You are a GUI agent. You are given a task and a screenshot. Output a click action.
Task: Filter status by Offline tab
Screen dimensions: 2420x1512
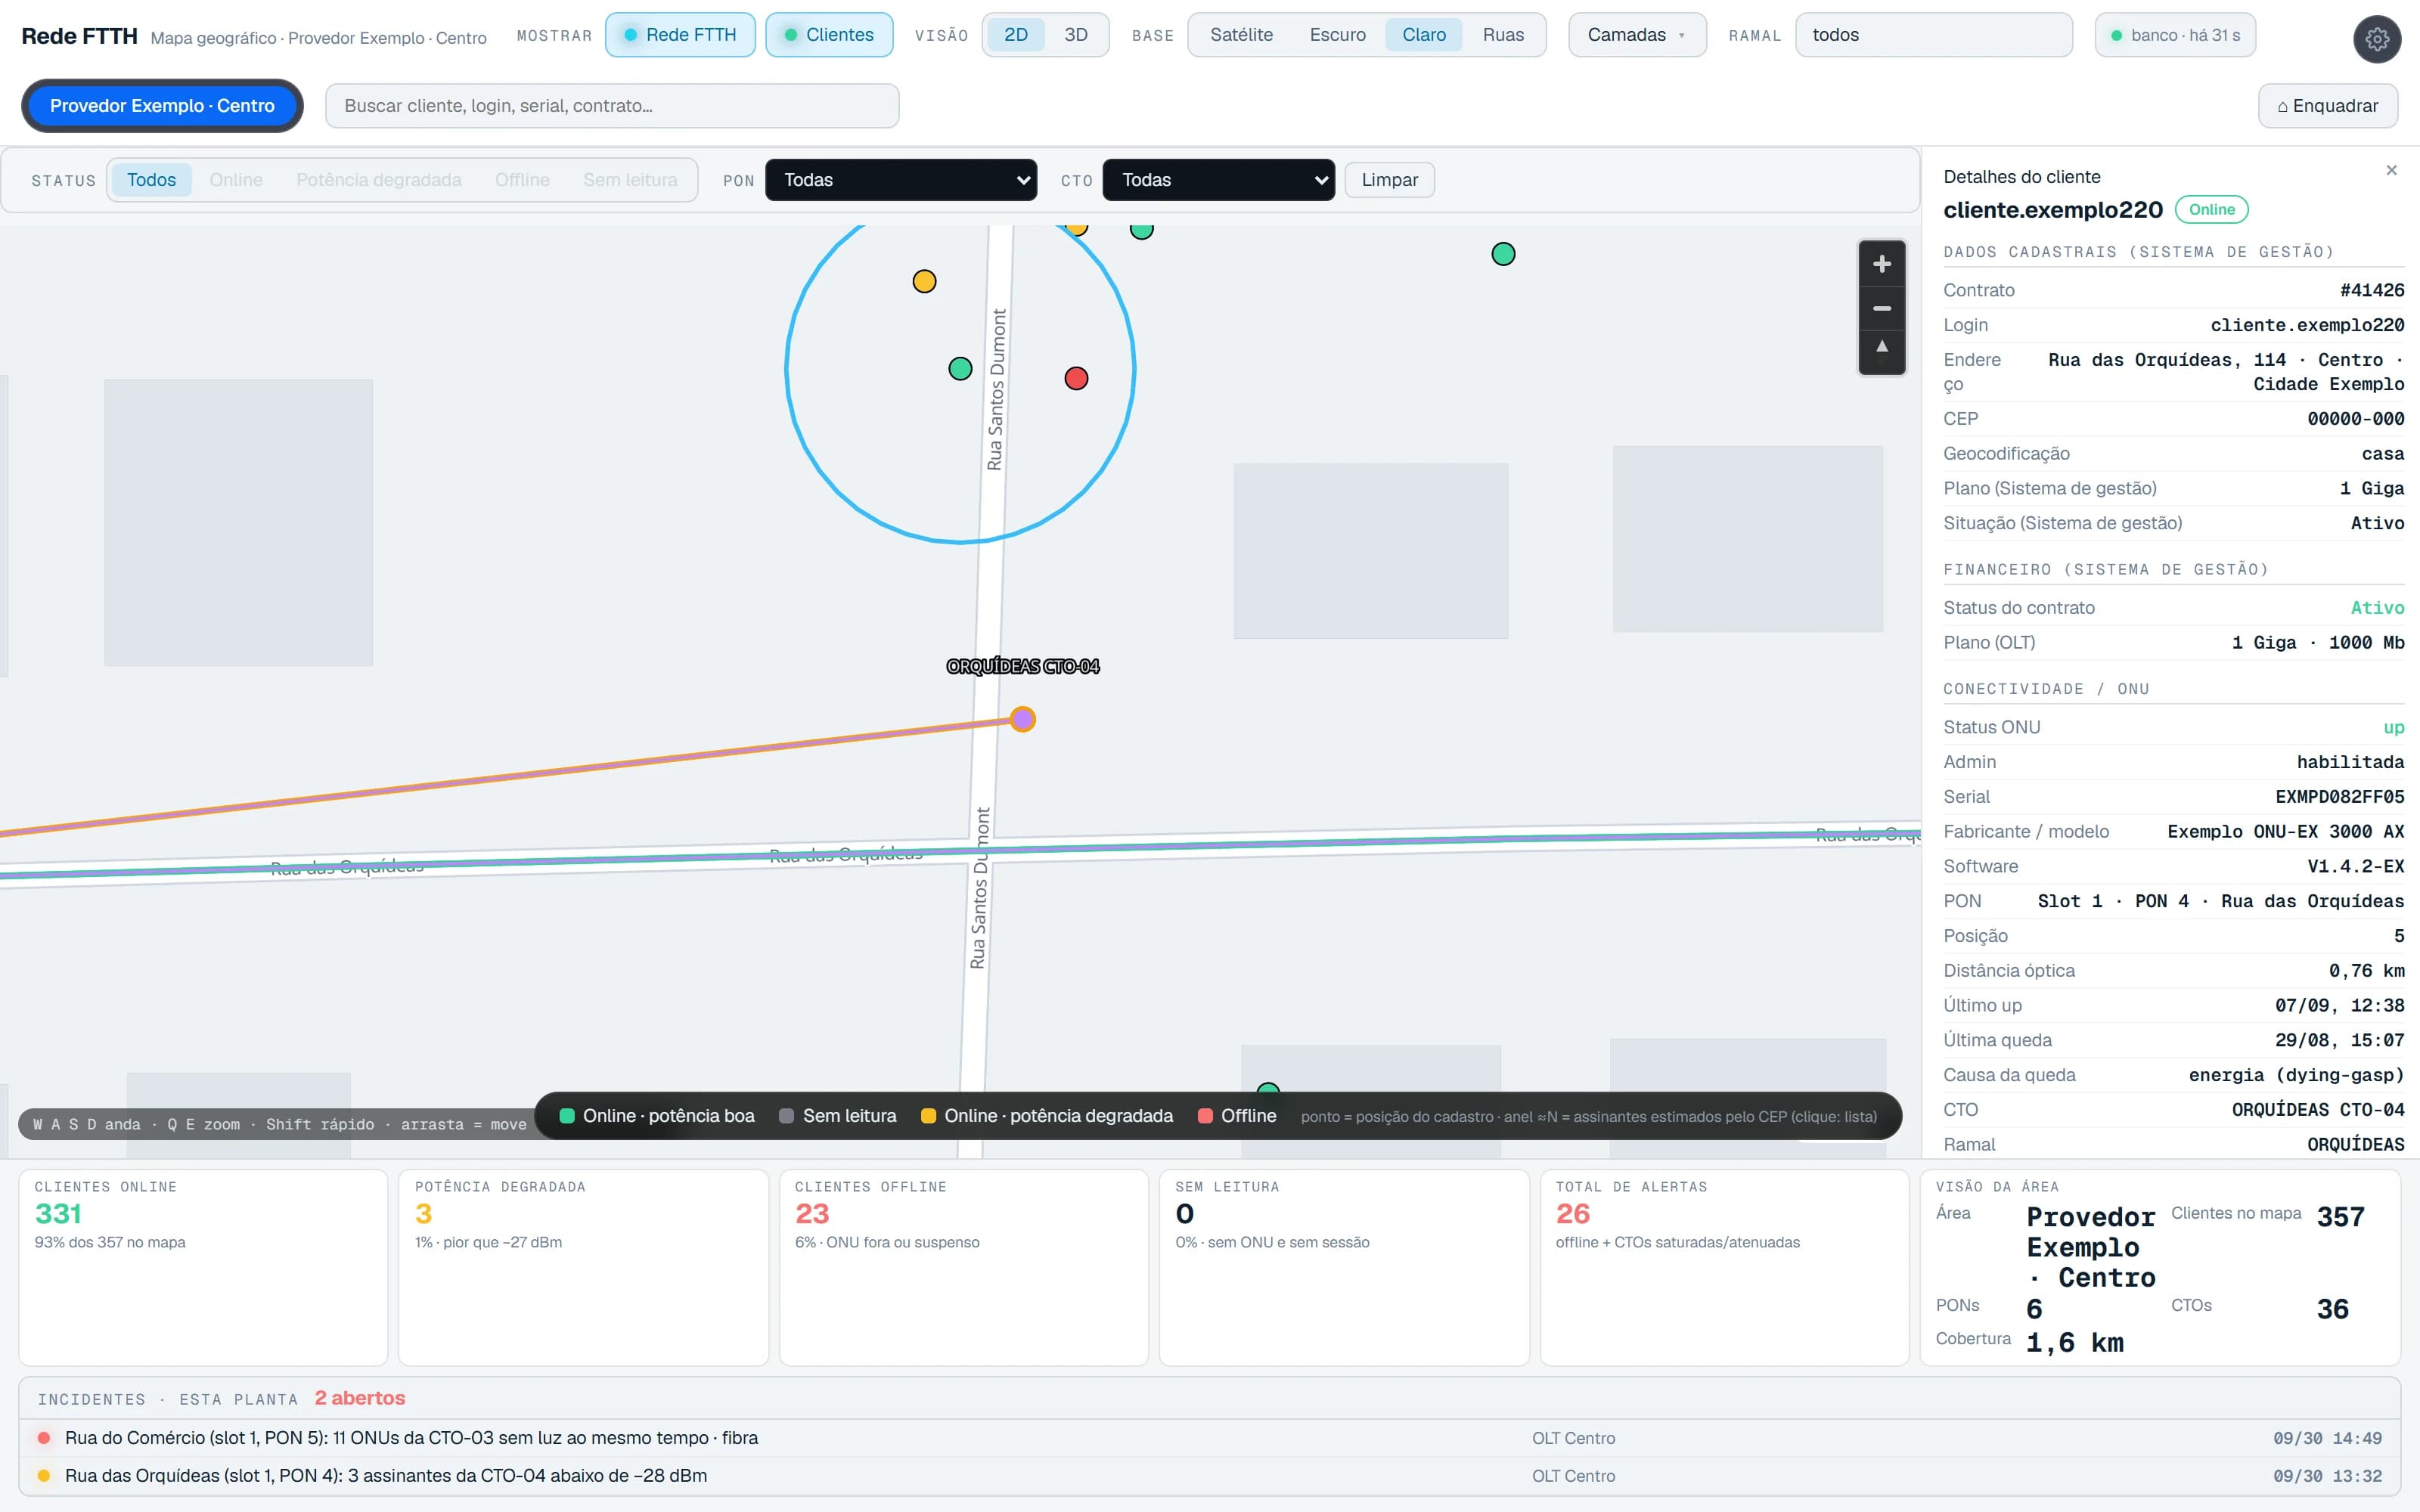(522, 180)
